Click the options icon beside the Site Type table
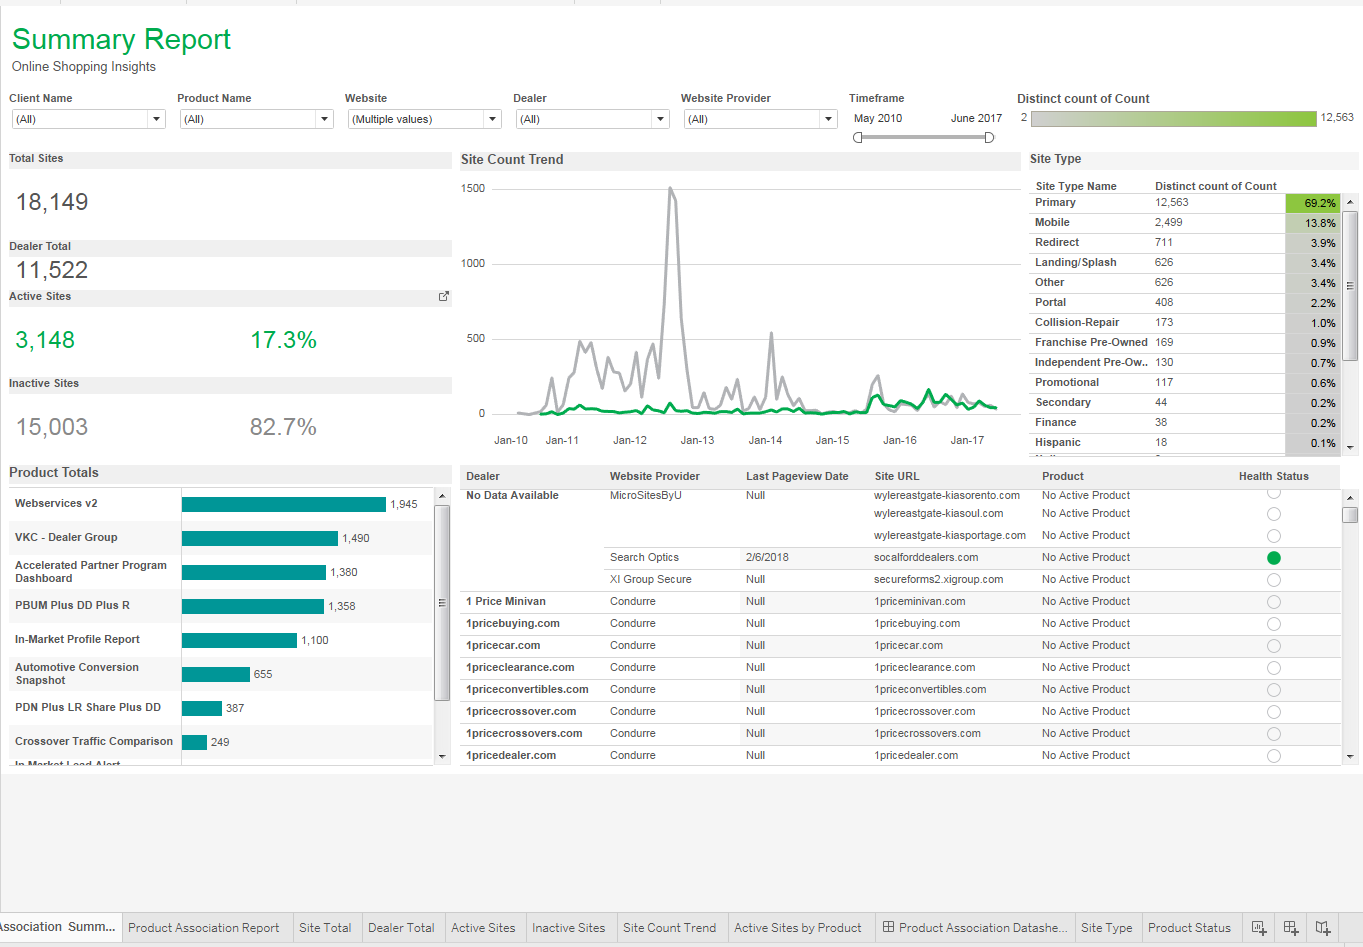Screen dimensions: 1363x947 click(1350, 286)
